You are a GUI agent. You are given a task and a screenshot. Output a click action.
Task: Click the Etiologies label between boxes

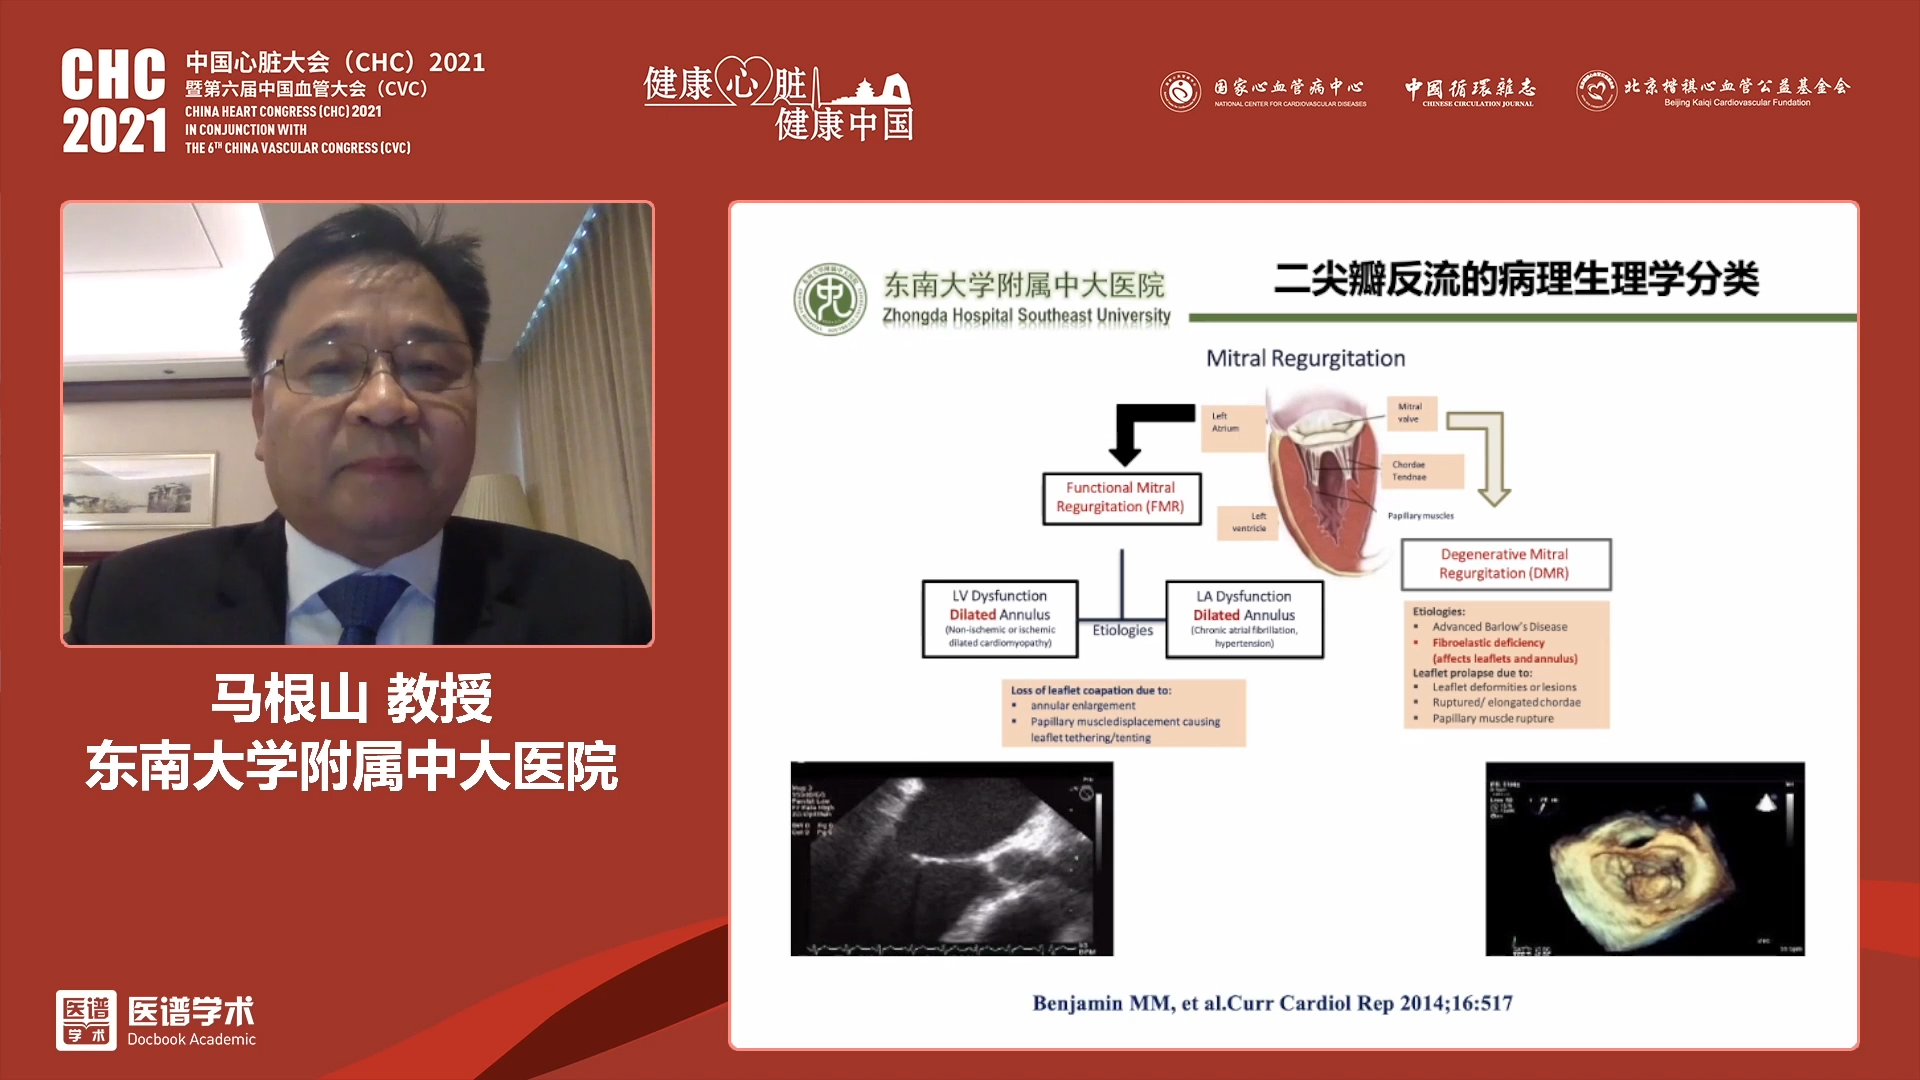pyautogui.click(x=1122, y=630)
